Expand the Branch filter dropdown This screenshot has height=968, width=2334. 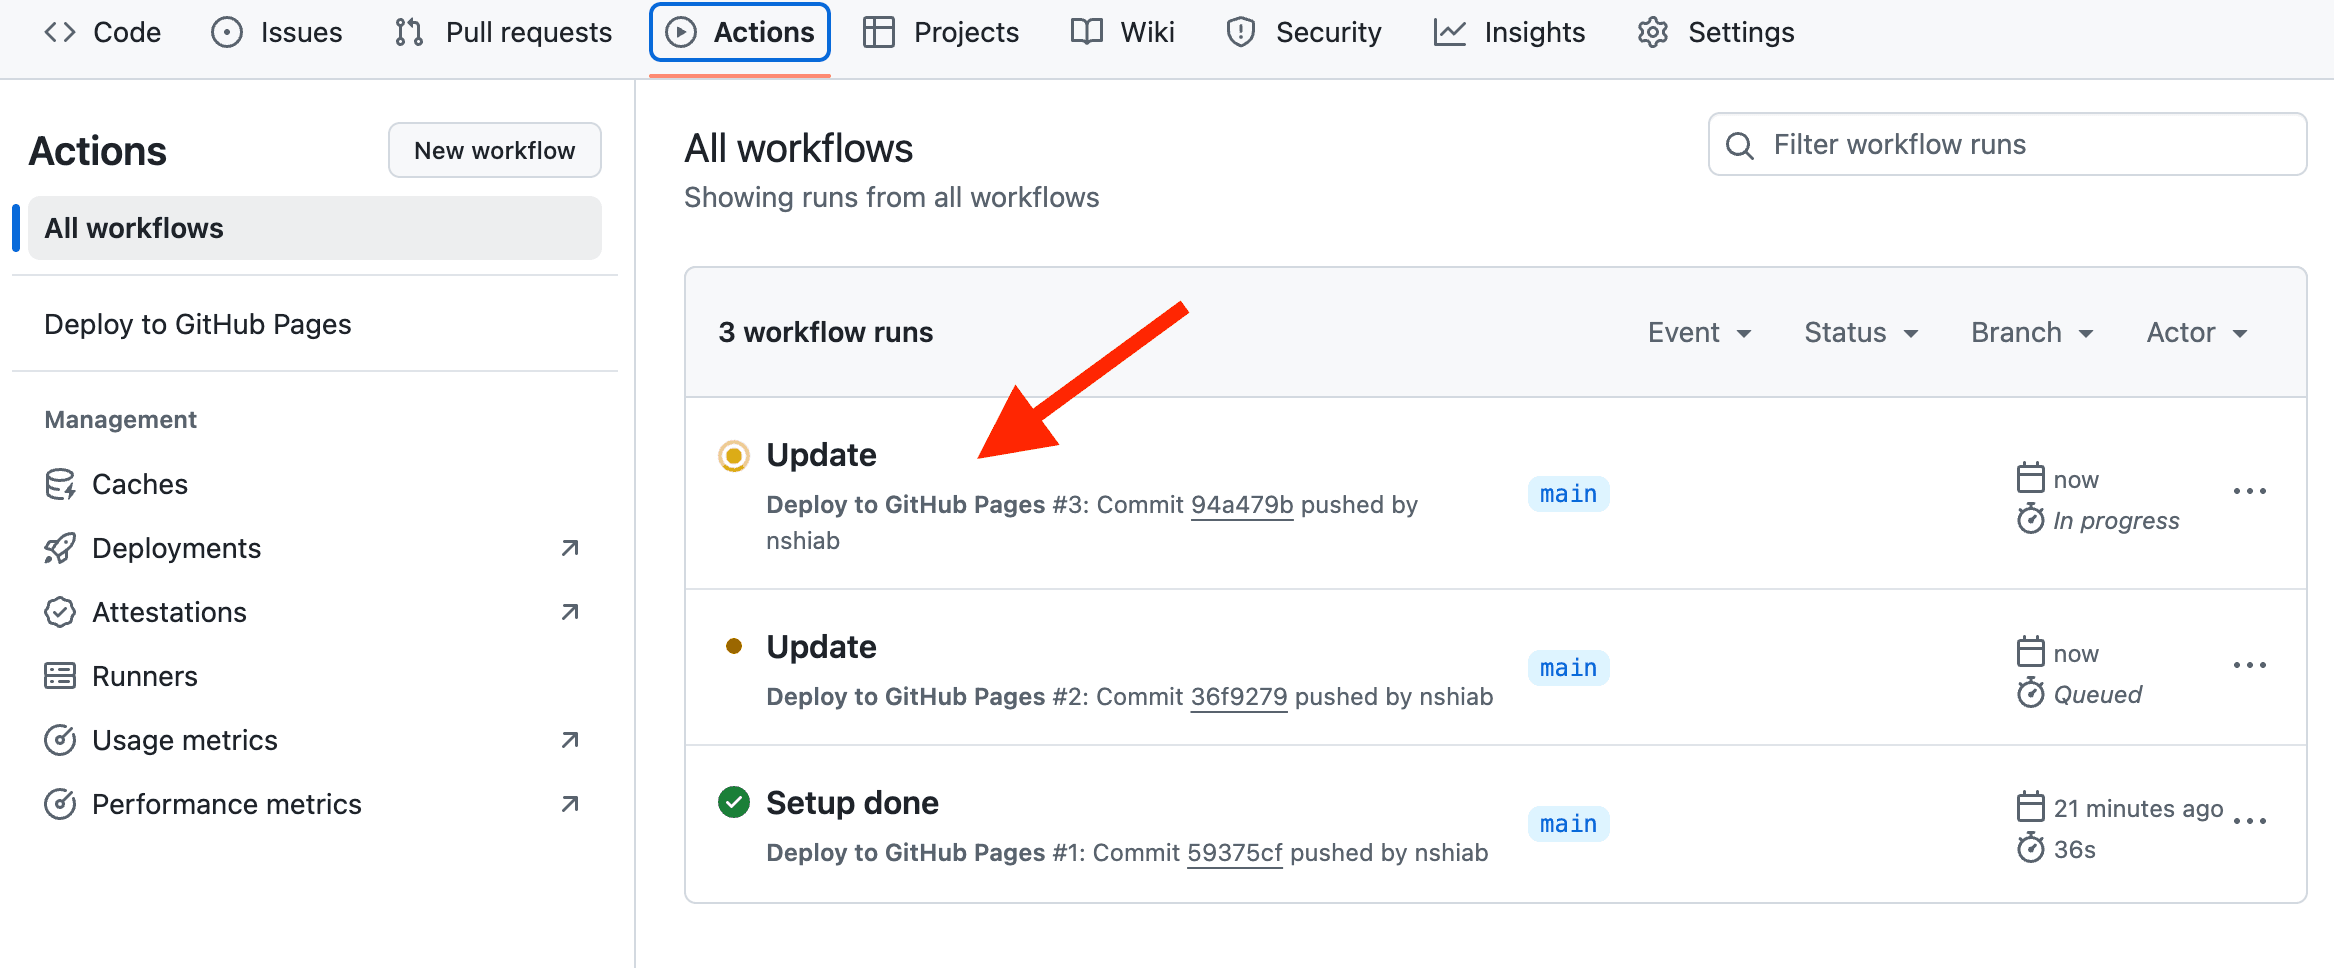[2033, 332]
